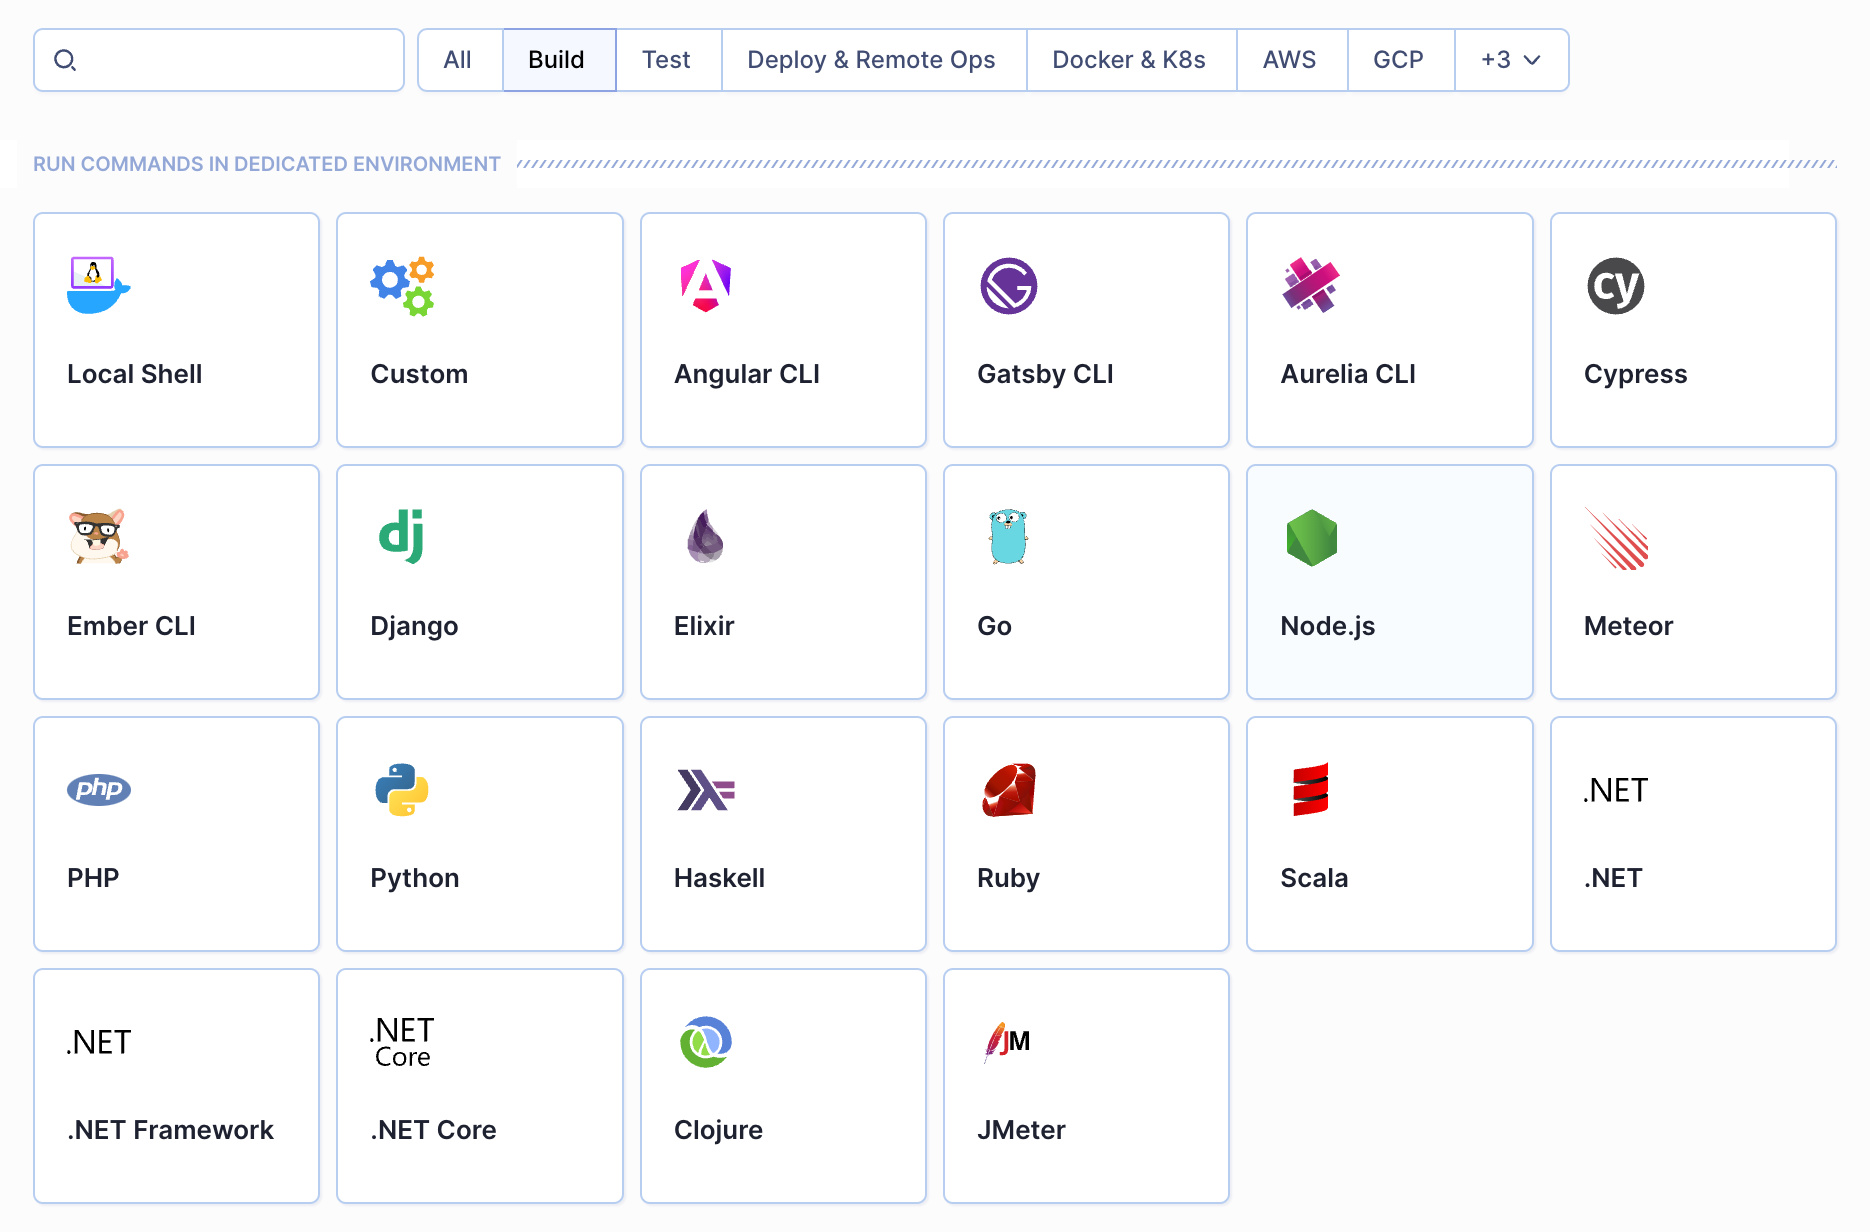Click the Gatsby CLI label
This screenshot has height=1232, width=1870.
click(1045, 374)
